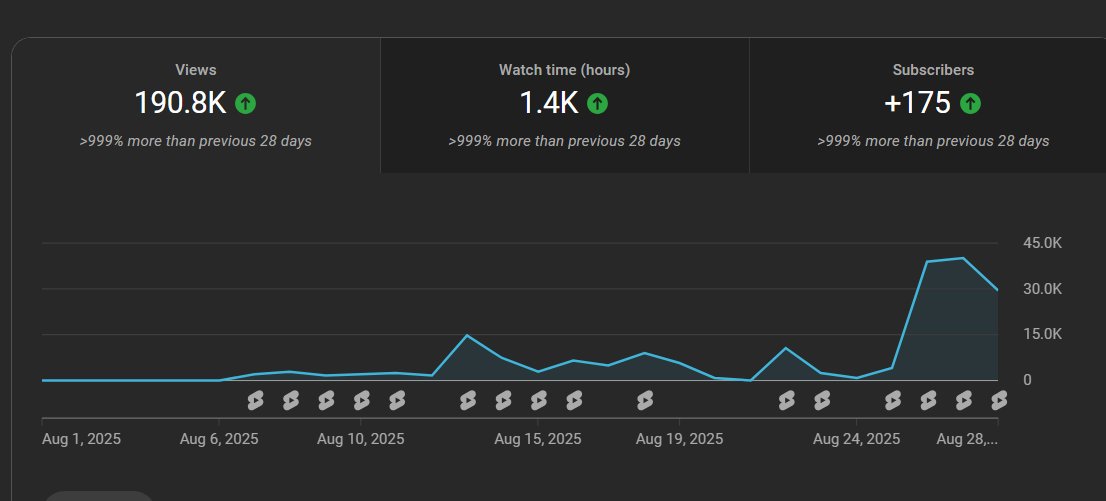
Task: Click the highest peak on the views line
Action: coord(964,258)
